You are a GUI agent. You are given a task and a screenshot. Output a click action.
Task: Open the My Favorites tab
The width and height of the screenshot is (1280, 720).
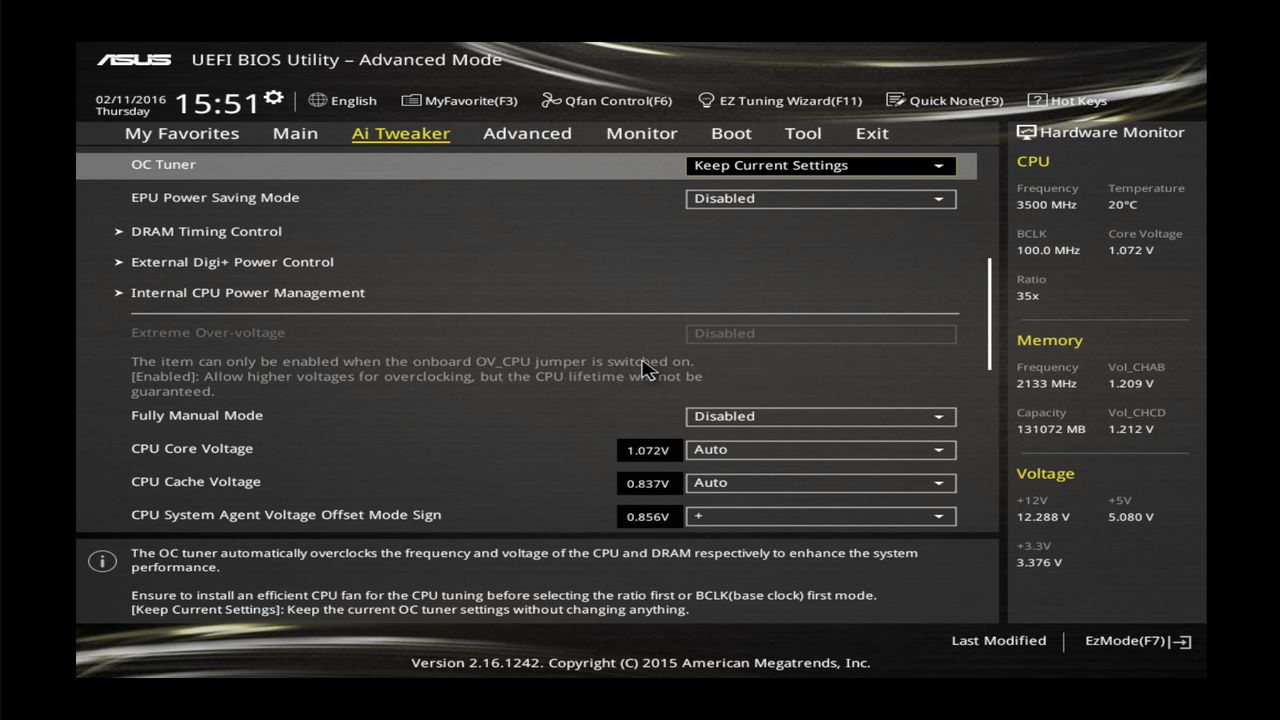182,133
